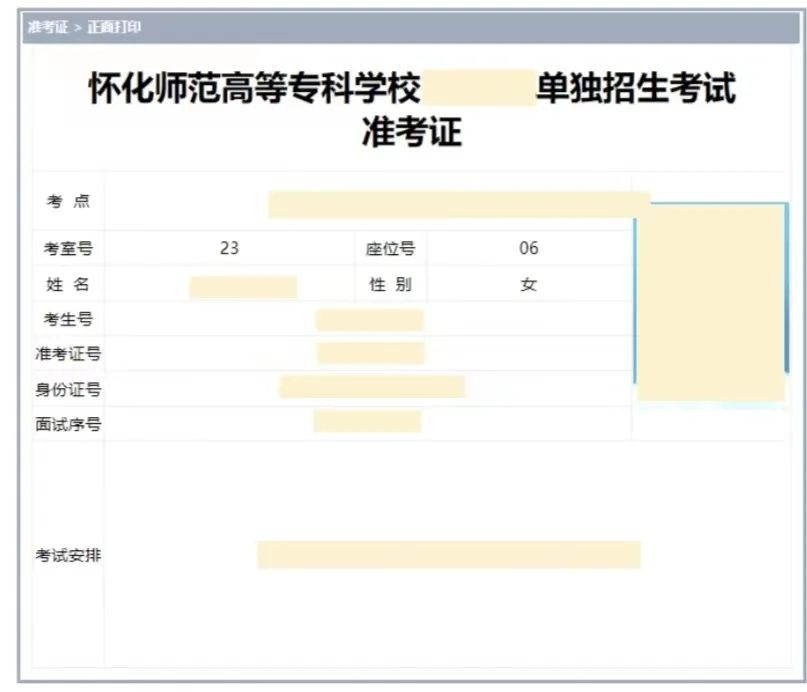Click the 准考证号 value field
This screenshot has height=692, width=807.
370,353
